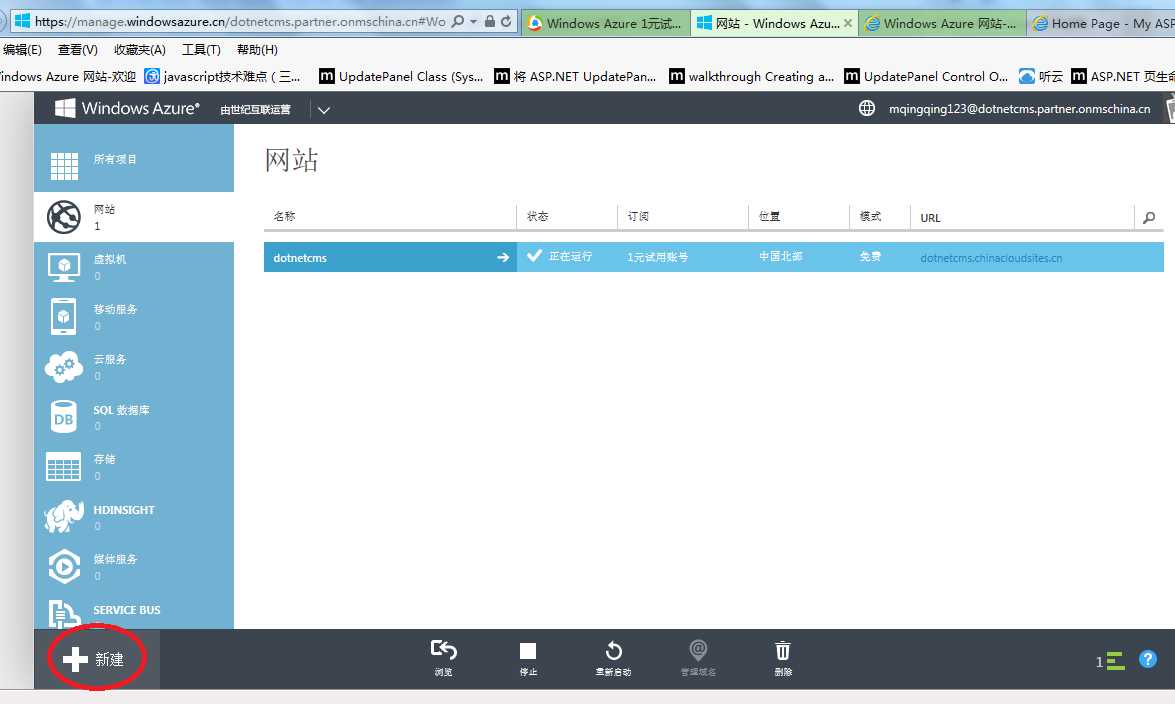Open the dotnetcms.chinacloudsites.cn link
Screen dimensions: 1175x704
[991, 258]
